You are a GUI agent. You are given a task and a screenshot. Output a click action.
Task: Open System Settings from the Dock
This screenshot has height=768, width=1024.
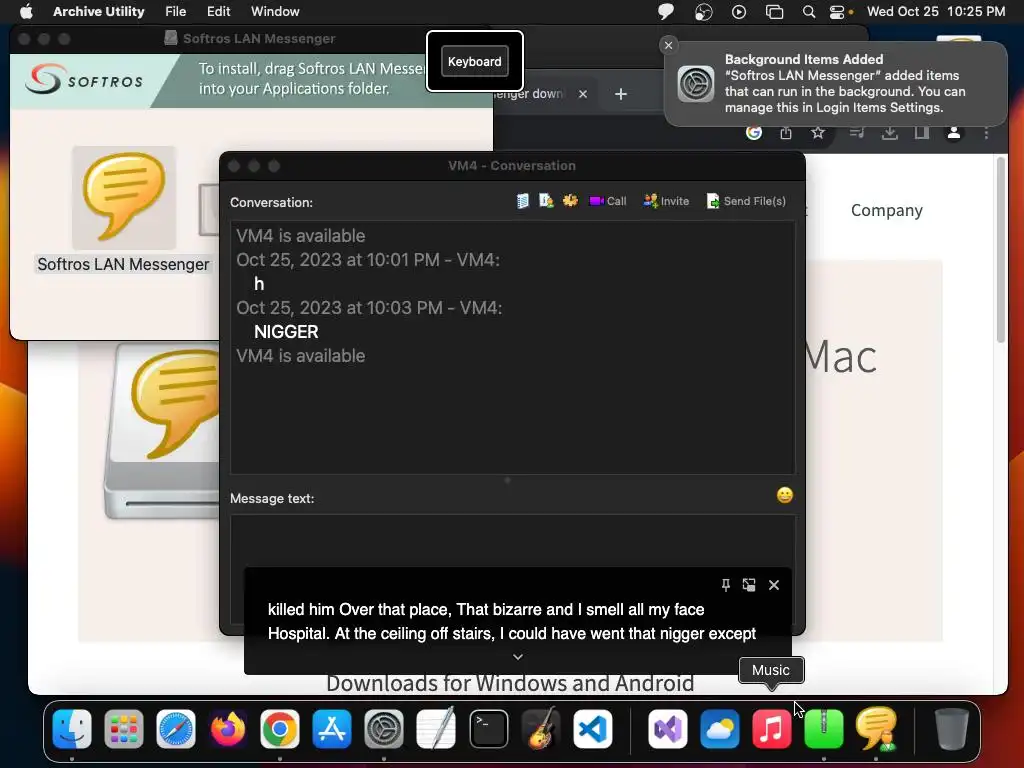383,729
